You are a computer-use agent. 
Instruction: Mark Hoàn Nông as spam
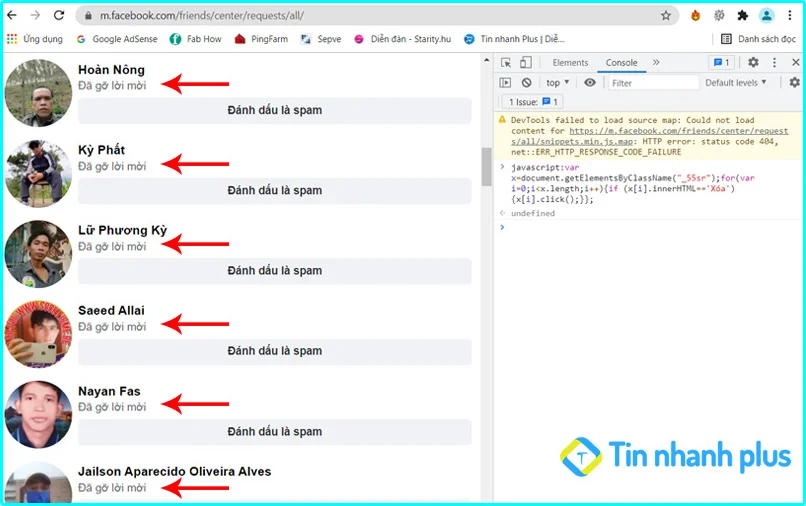click(274, 110)
